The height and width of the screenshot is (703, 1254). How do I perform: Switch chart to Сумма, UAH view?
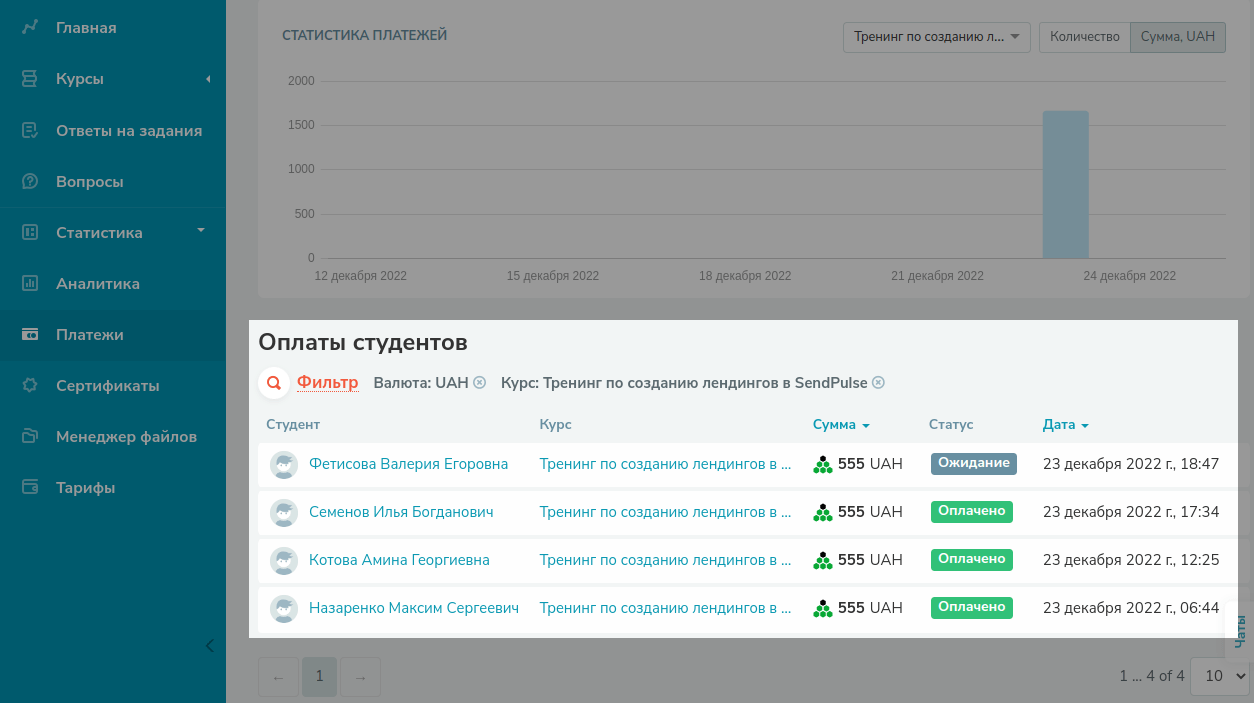pos(1177,37)
